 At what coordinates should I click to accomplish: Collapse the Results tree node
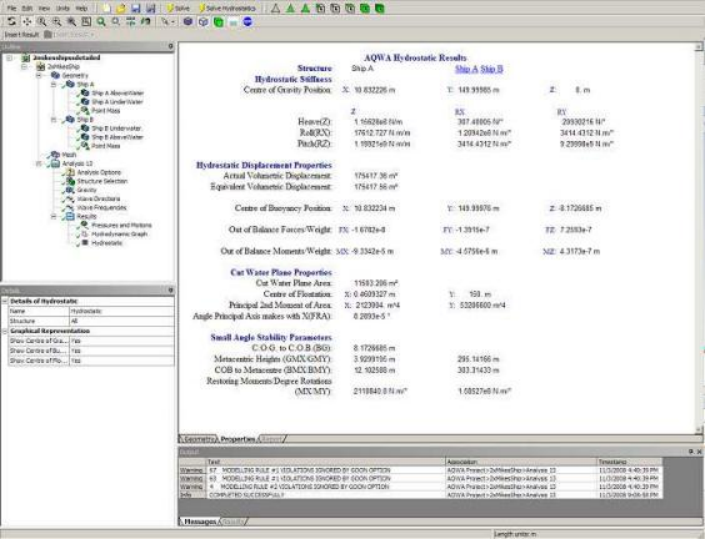point(54,216)
